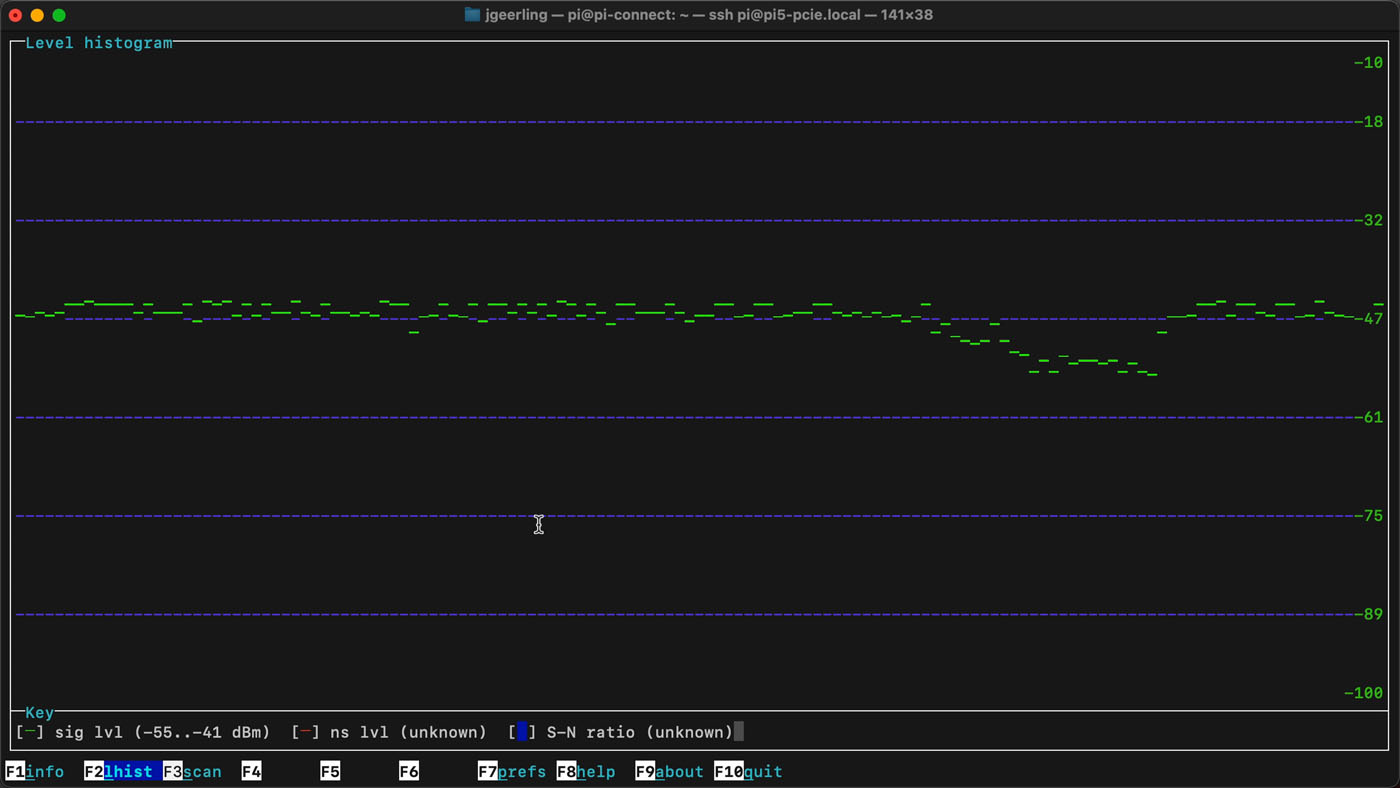Click the unassigned F5 key slot
Viewport: 1400px width, 788px height.
tap(330, 771)
